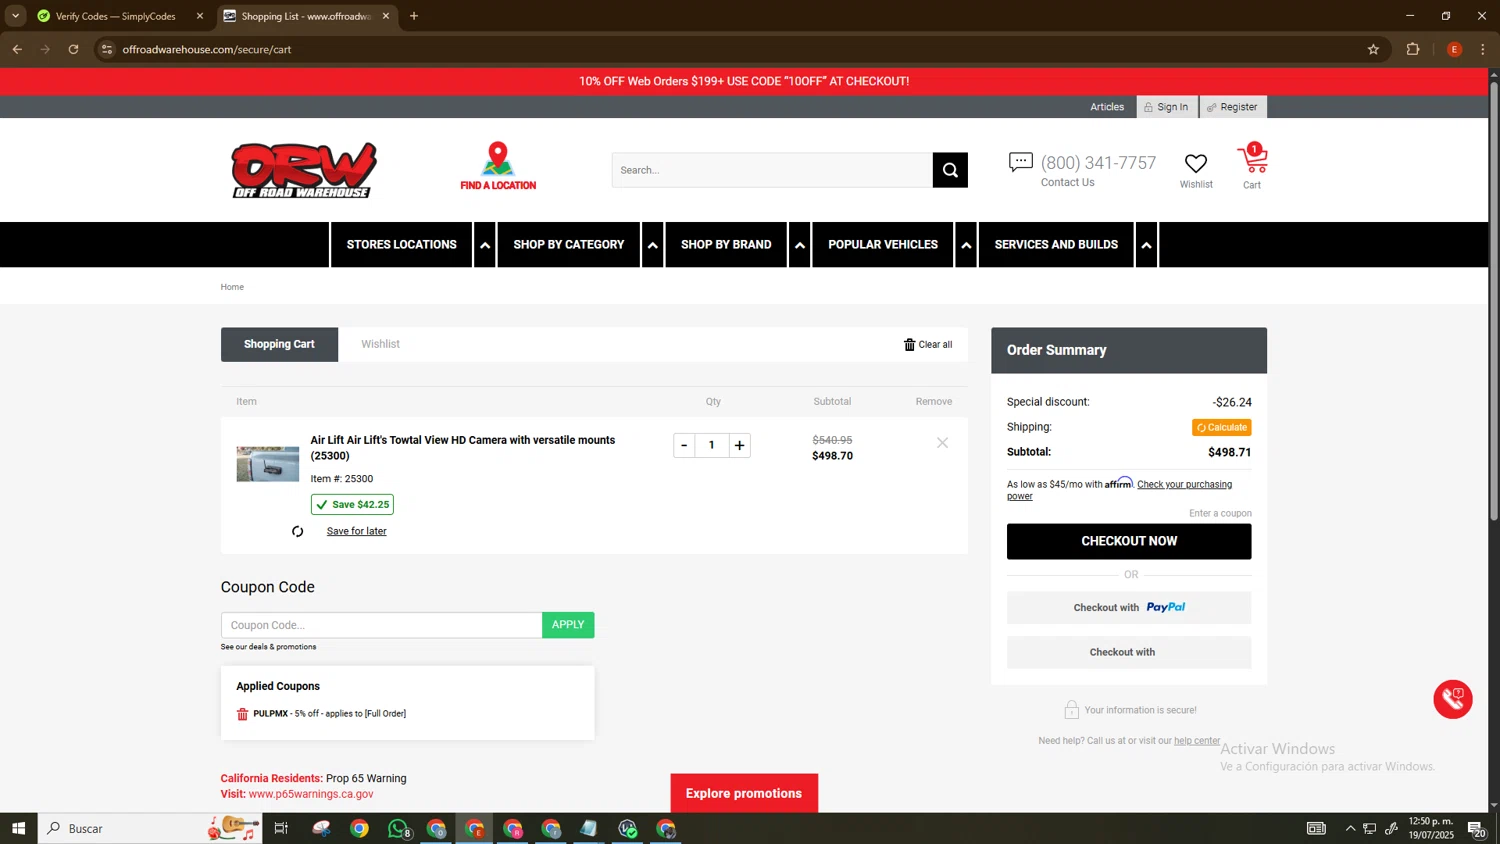Open the Air Lift Towtal View camera product title

point(463,448)
